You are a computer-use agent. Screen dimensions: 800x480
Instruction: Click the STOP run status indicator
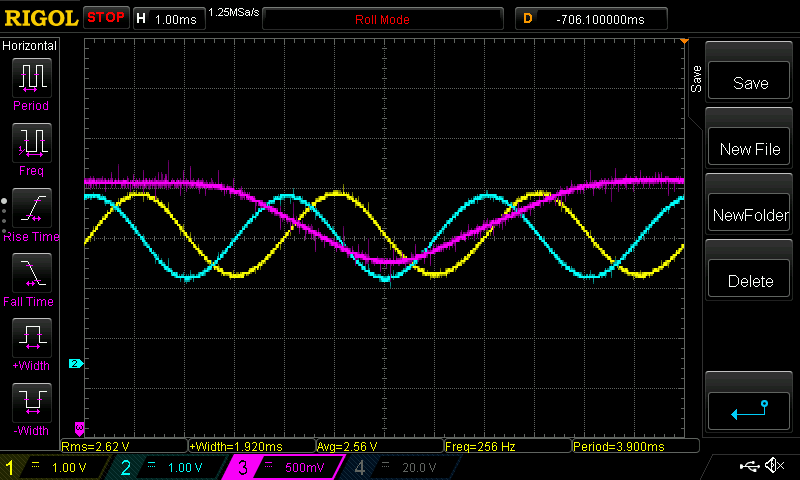coord(106,17)
